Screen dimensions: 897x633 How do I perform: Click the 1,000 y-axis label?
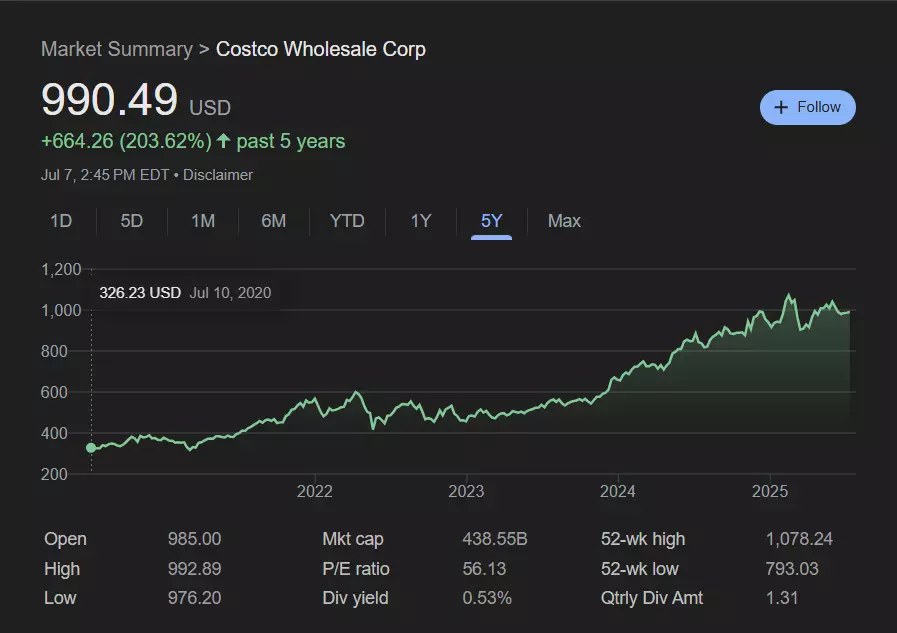coord(61,310)
